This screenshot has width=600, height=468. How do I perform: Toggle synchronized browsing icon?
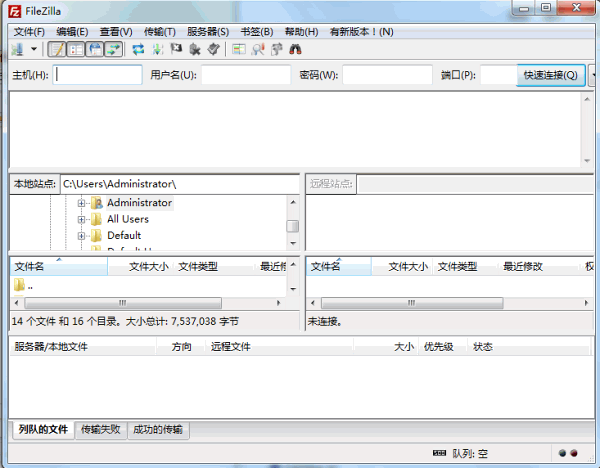pos(277,49)
